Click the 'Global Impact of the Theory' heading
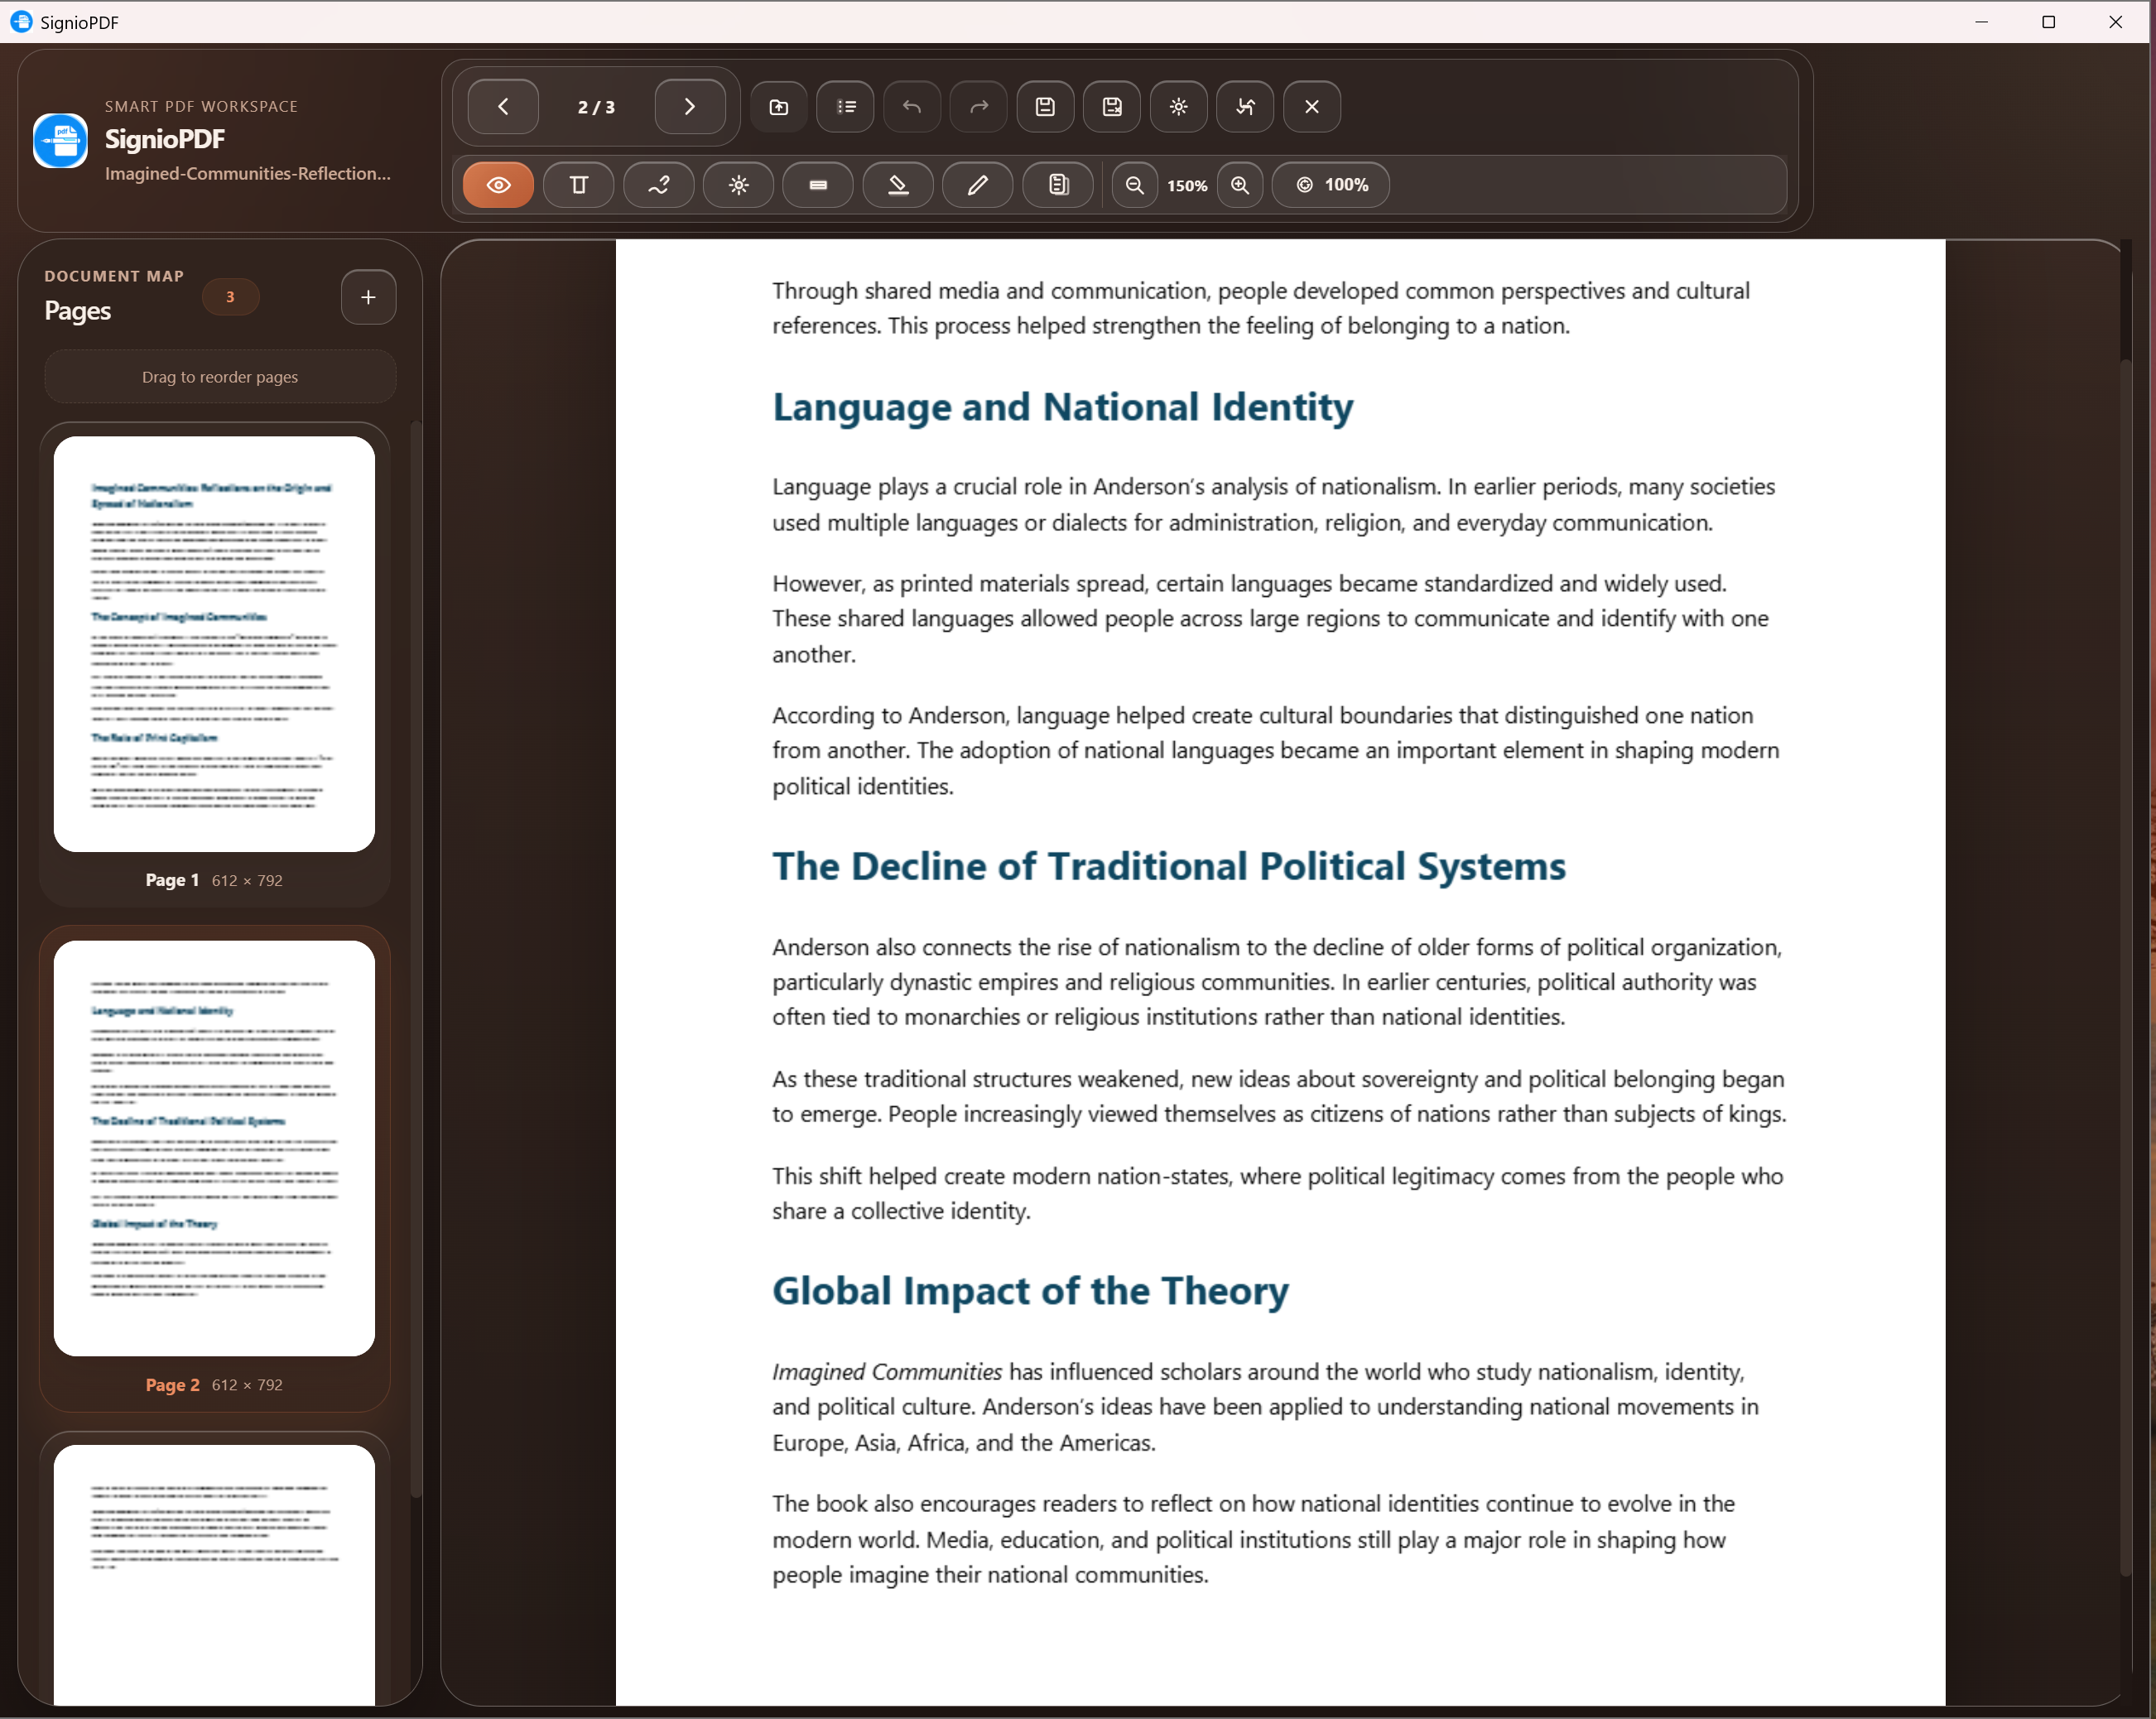2156x1719 pixels. tap(1030, 1292)
